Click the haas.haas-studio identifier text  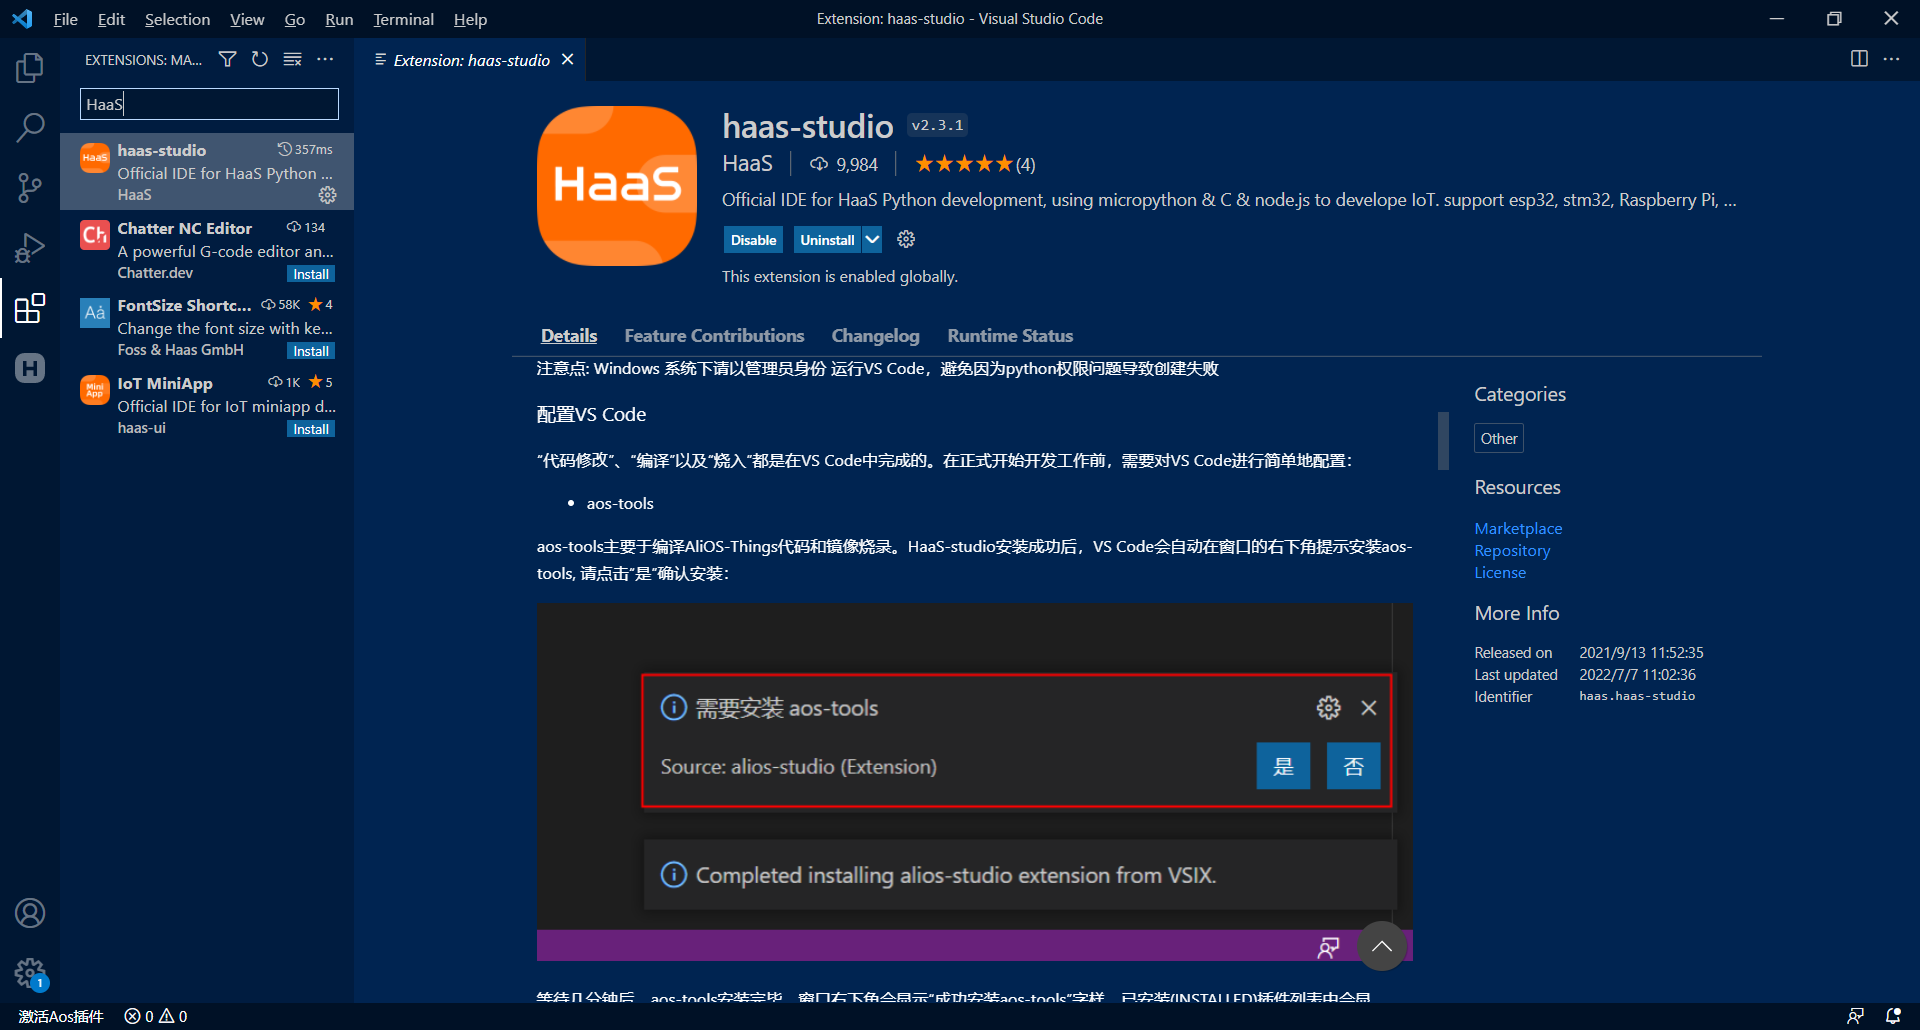pyautogui.click(x=1637, y=696)
